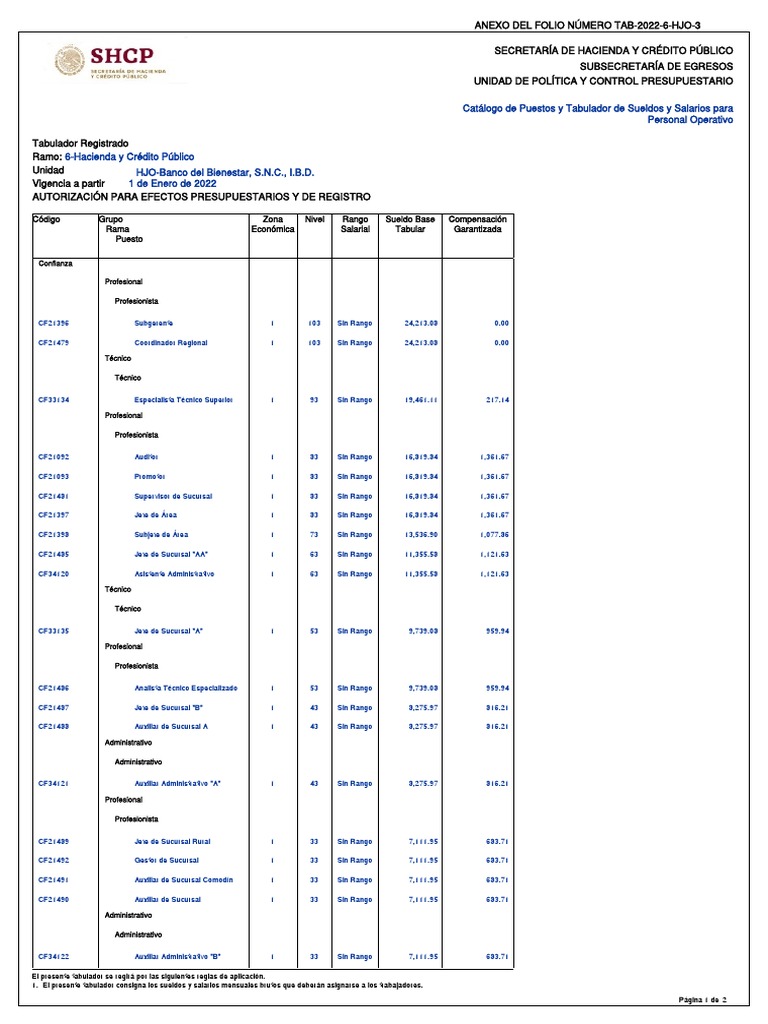Viewport: 768px width, 1024px height.
Task: Click the 'Auditor' job title
Action: click(x=146, y=457)
